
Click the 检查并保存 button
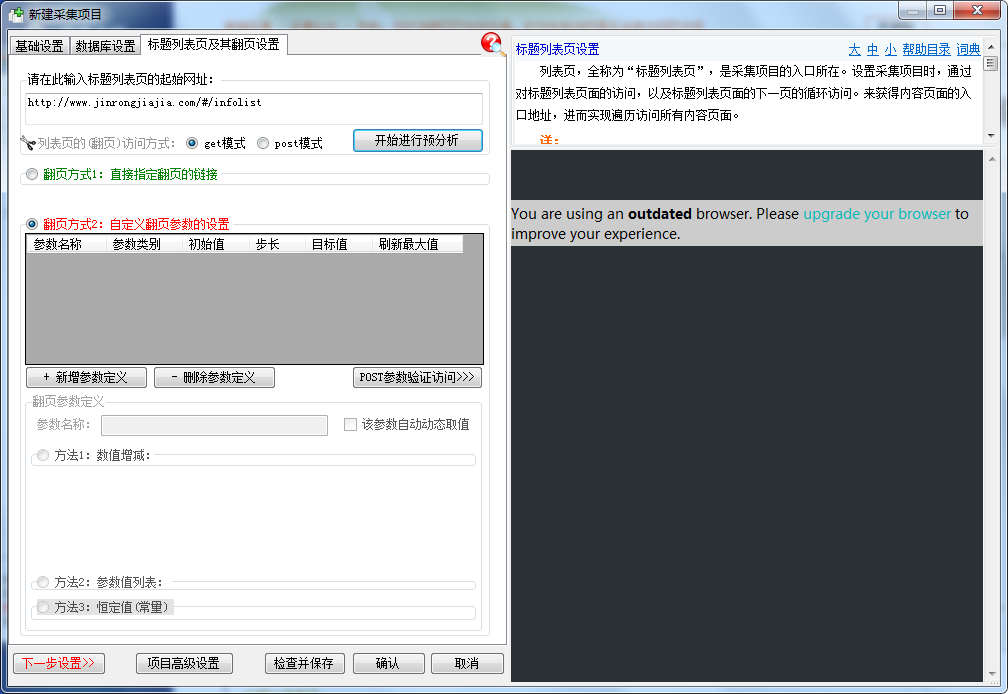[x=305, y=663]
